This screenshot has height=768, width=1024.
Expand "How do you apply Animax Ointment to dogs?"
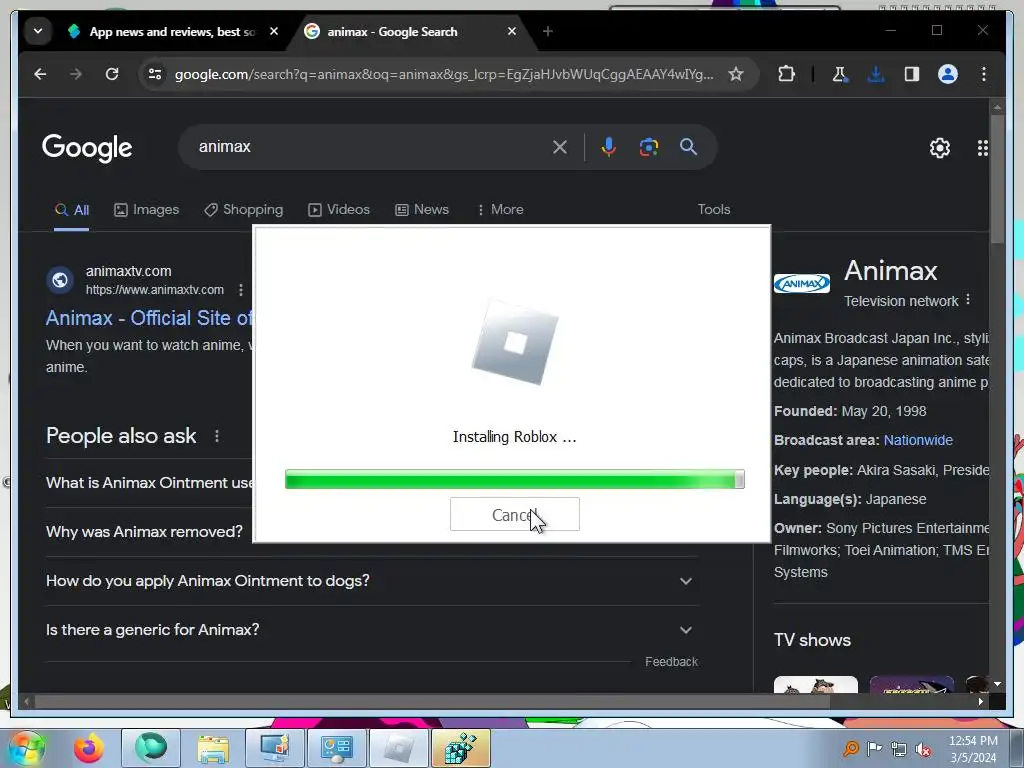pos(372,581)
